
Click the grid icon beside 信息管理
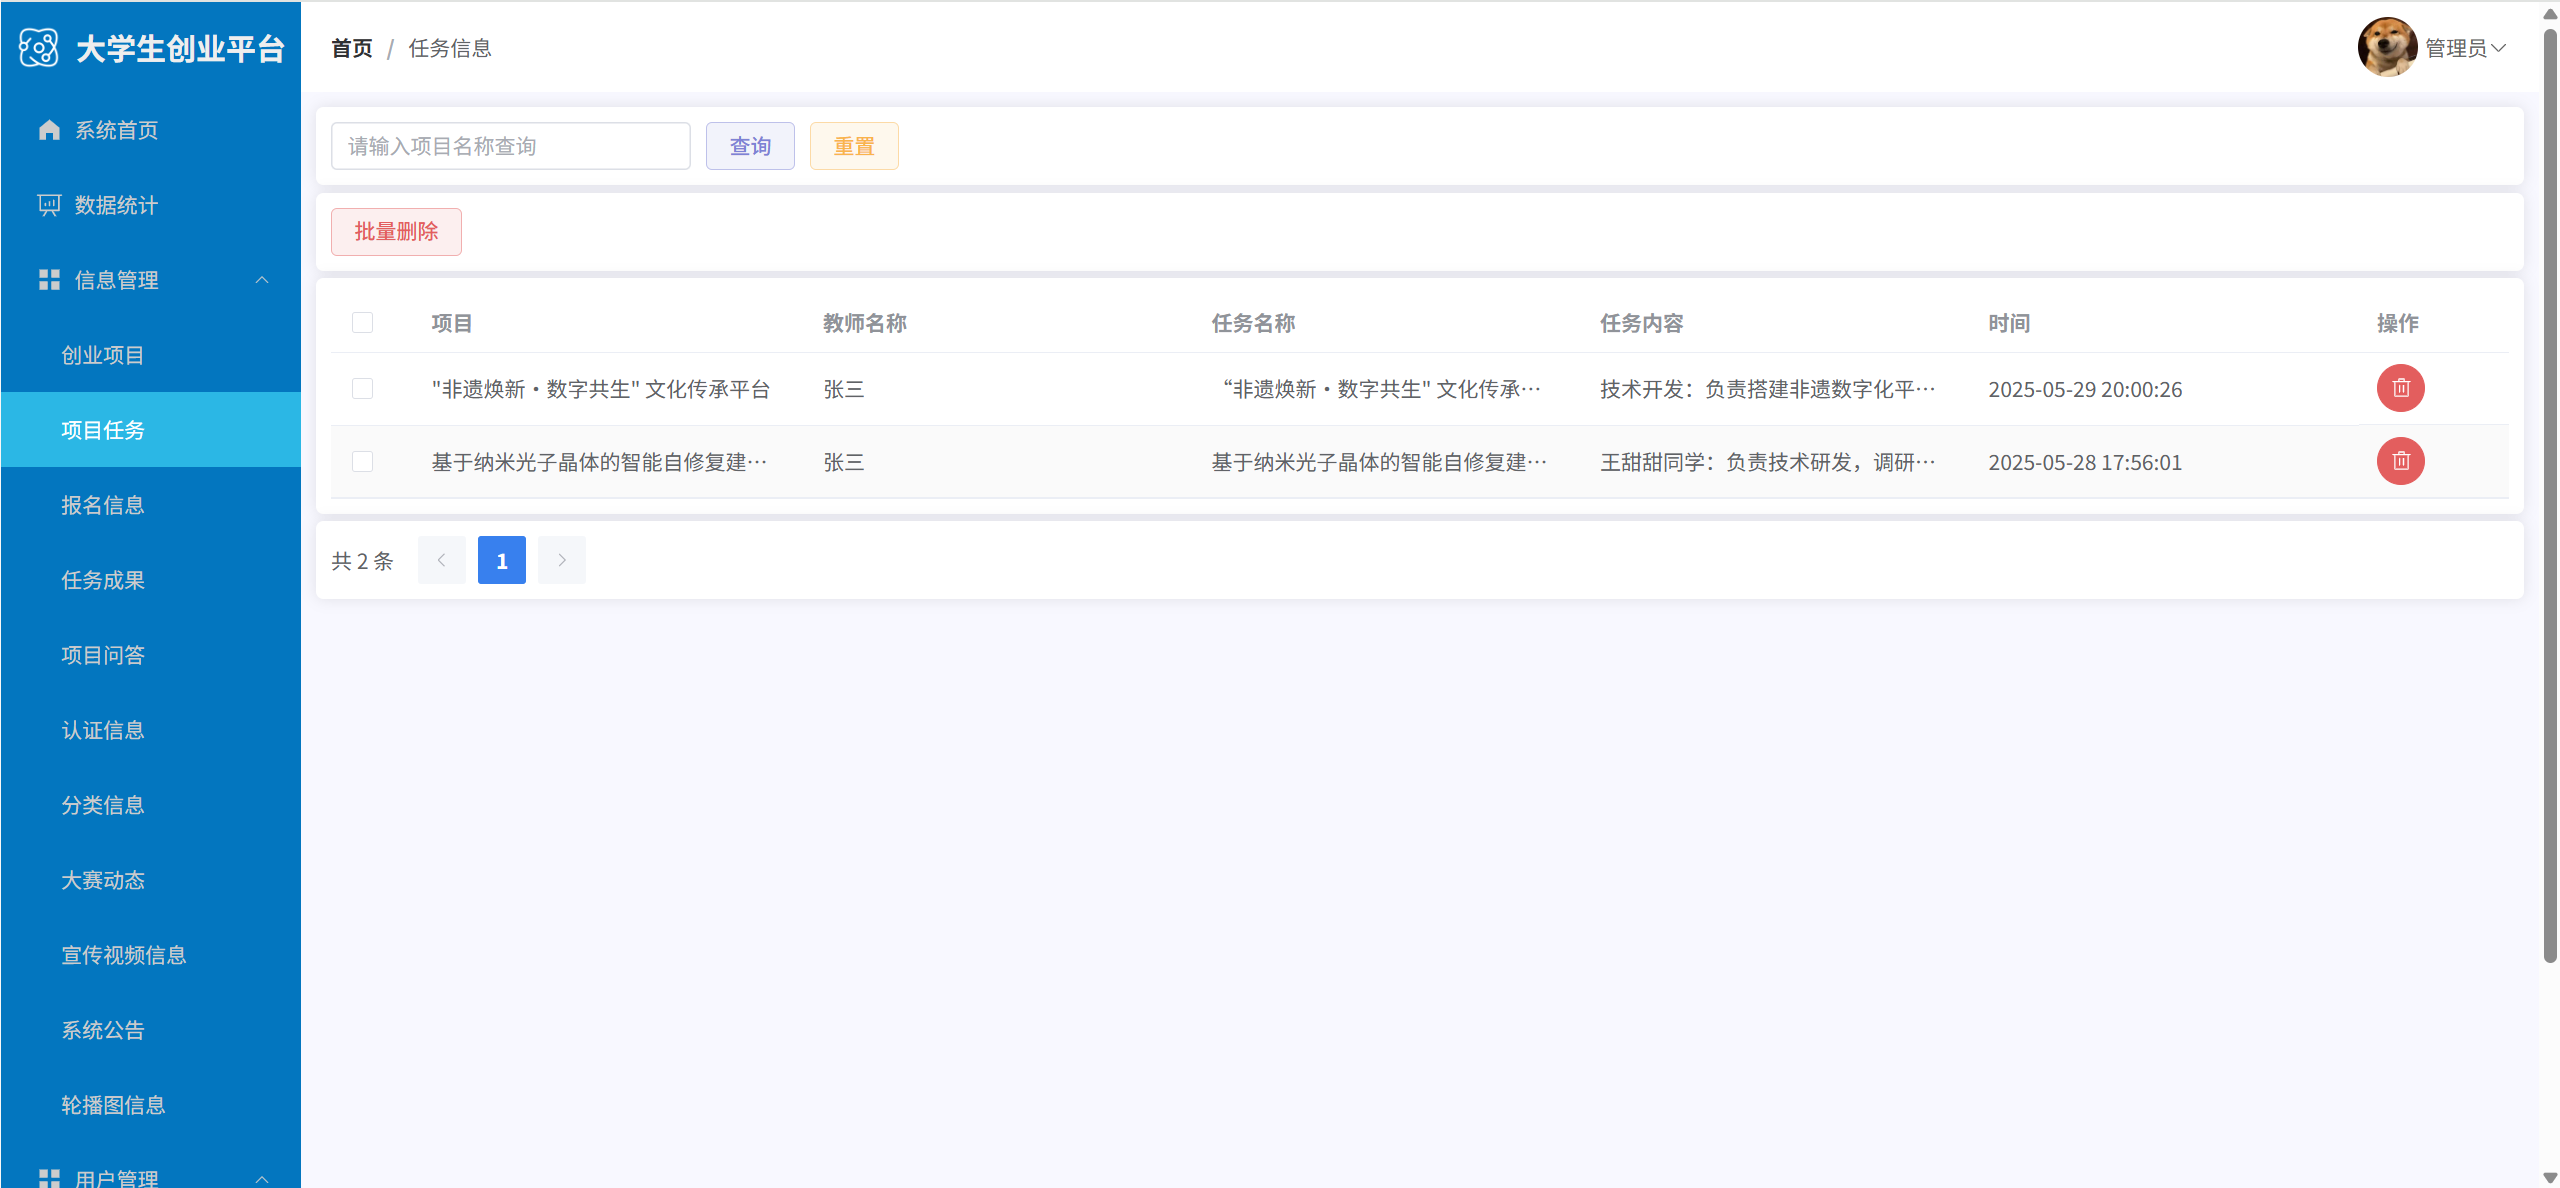click(x=49, y=280)
